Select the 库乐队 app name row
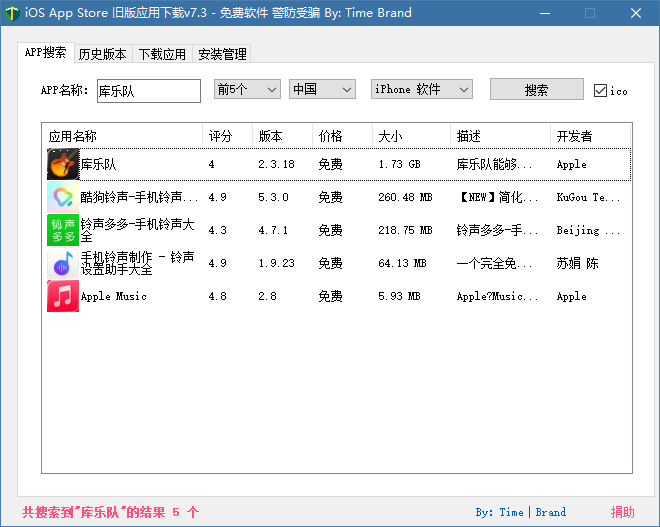This screenshot has height=527, width=660. [98, 164]
